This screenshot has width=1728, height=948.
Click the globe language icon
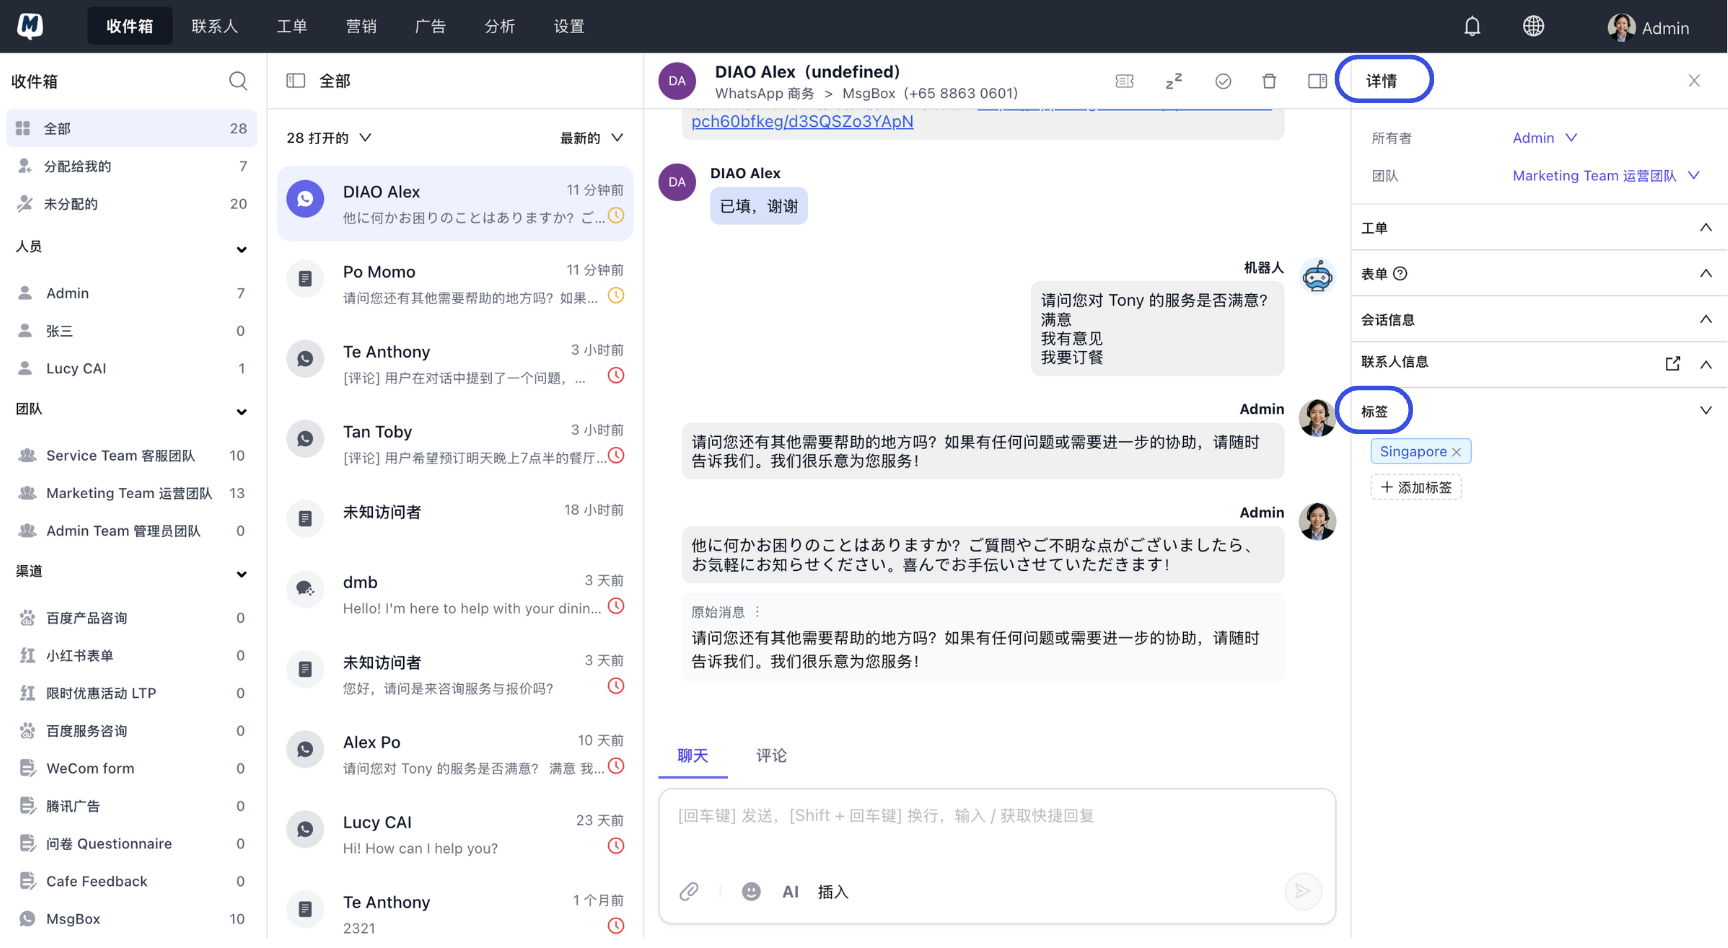tap(1533, 26)
